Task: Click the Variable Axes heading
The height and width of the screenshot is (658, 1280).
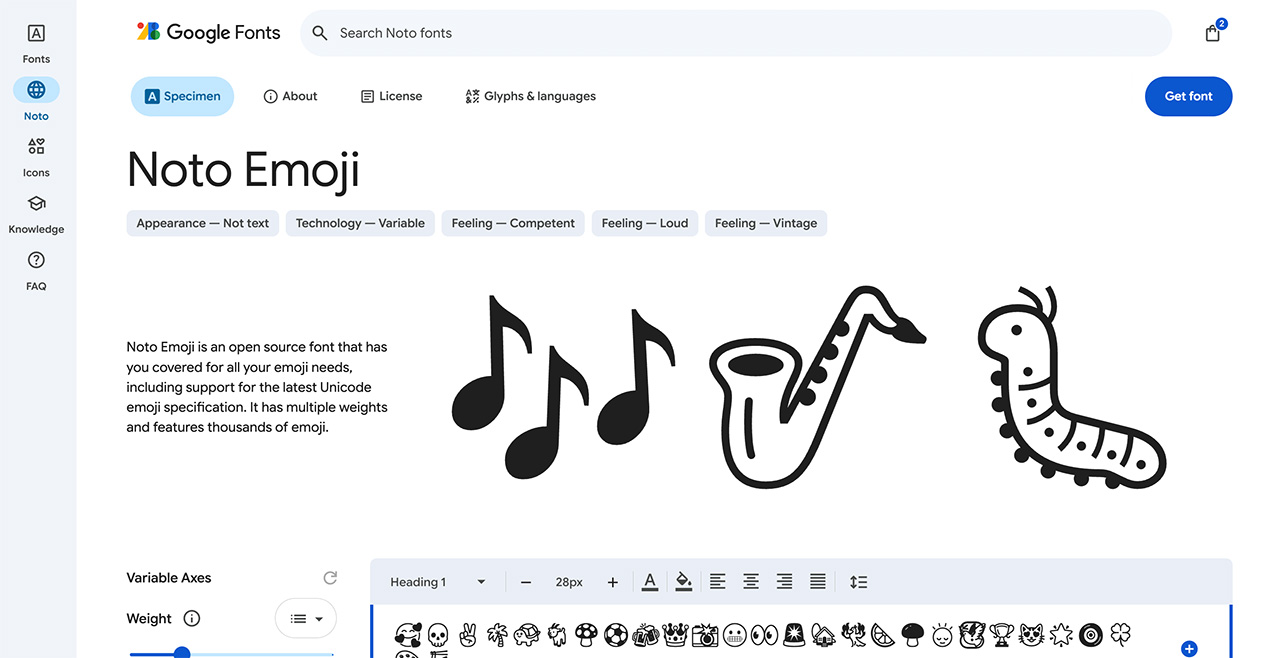Action: (x=169, y=578)
